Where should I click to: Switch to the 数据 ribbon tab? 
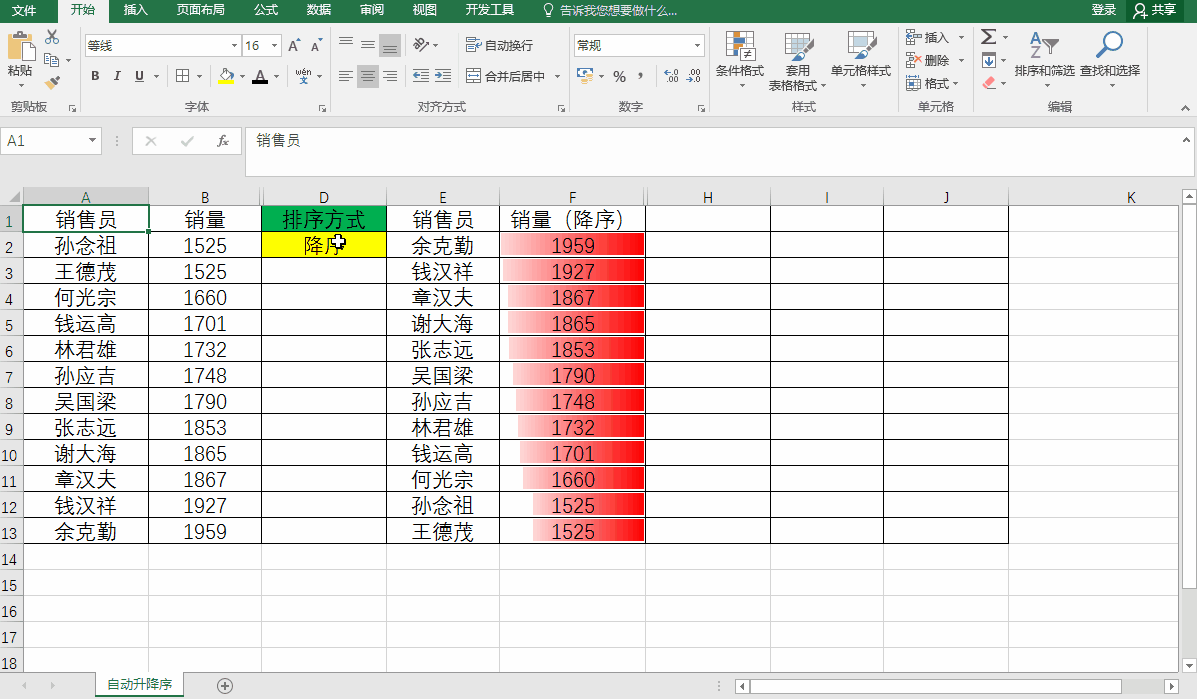click(x=318, y=10)
